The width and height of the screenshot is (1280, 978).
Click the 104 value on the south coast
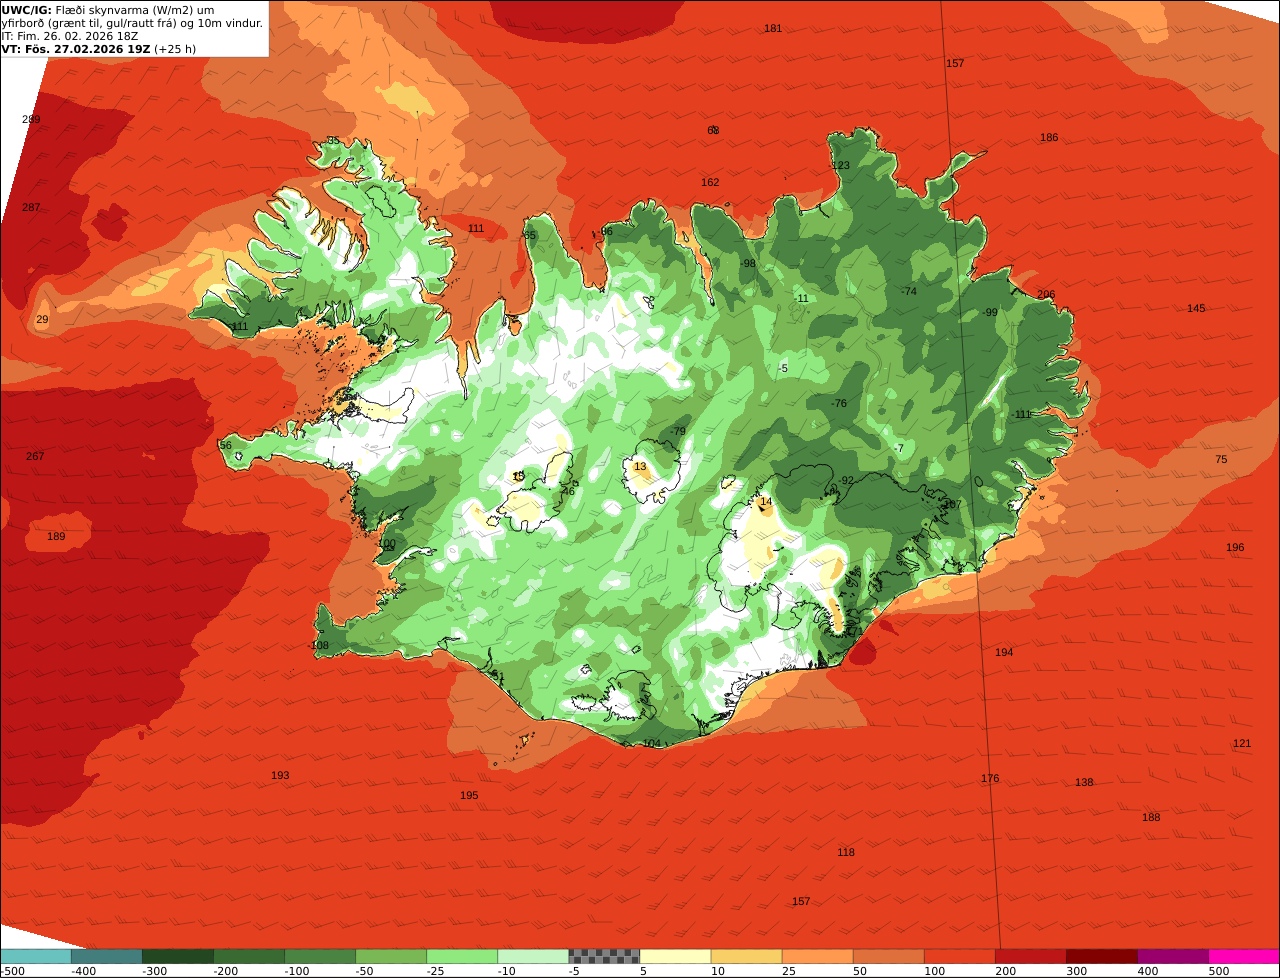click(x=651, y=743)
